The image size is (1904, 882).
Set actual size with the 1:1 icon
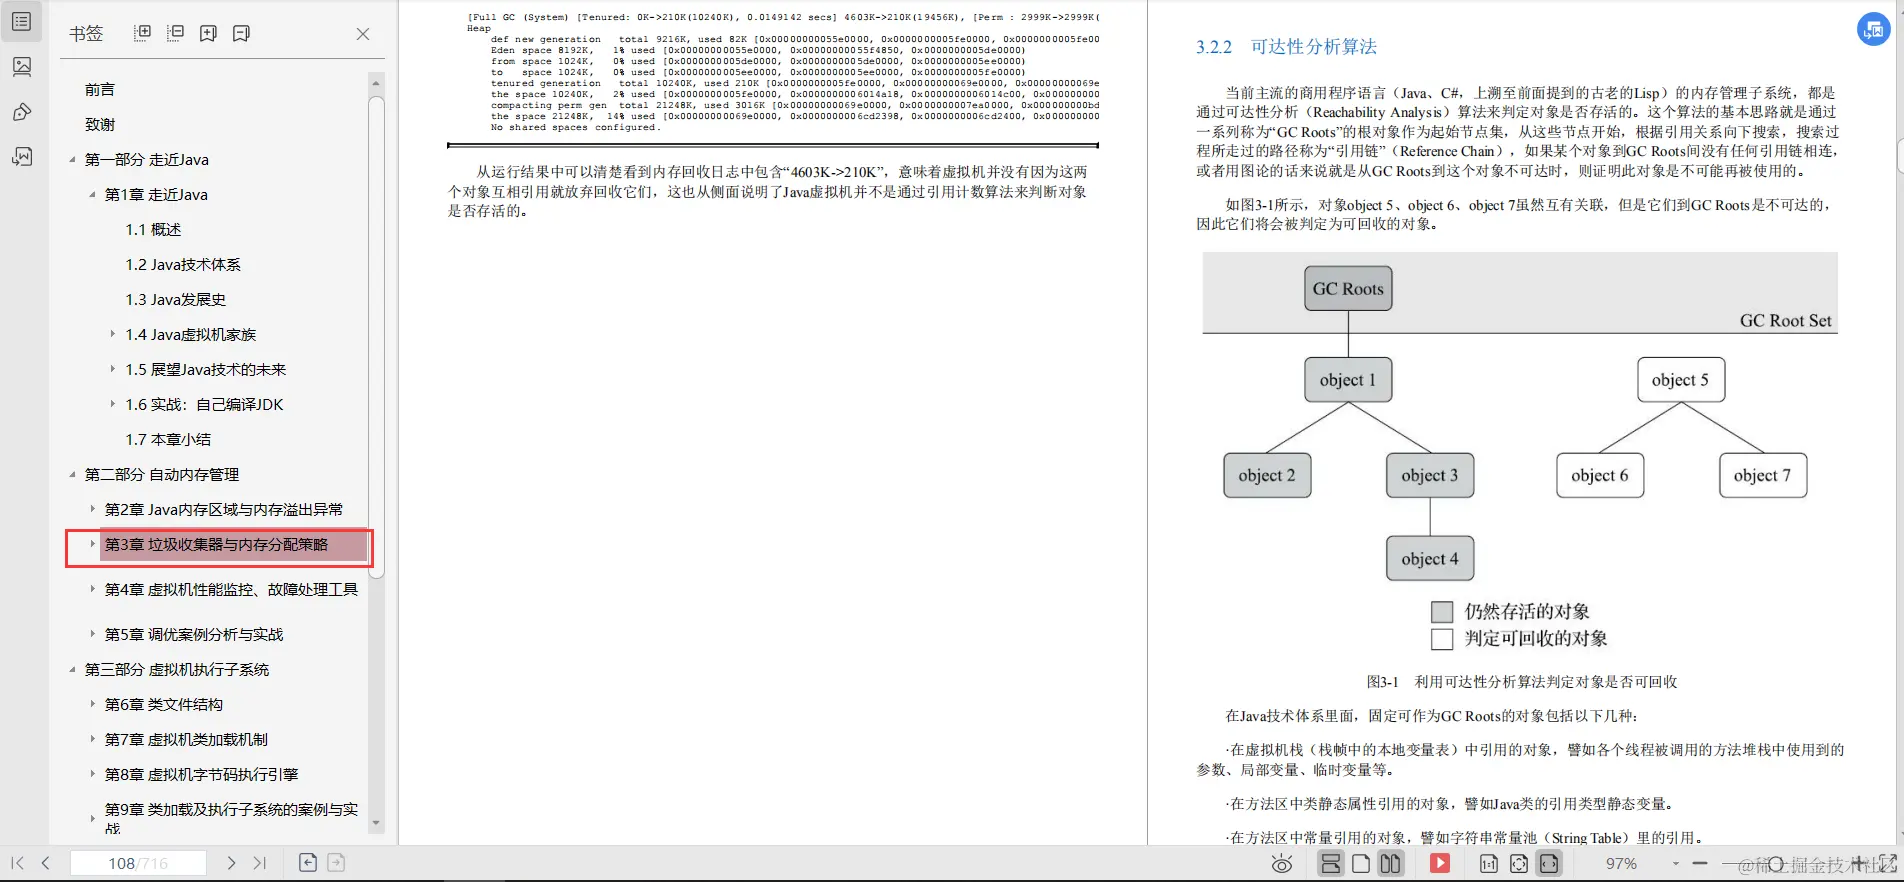pos(1489,864)
